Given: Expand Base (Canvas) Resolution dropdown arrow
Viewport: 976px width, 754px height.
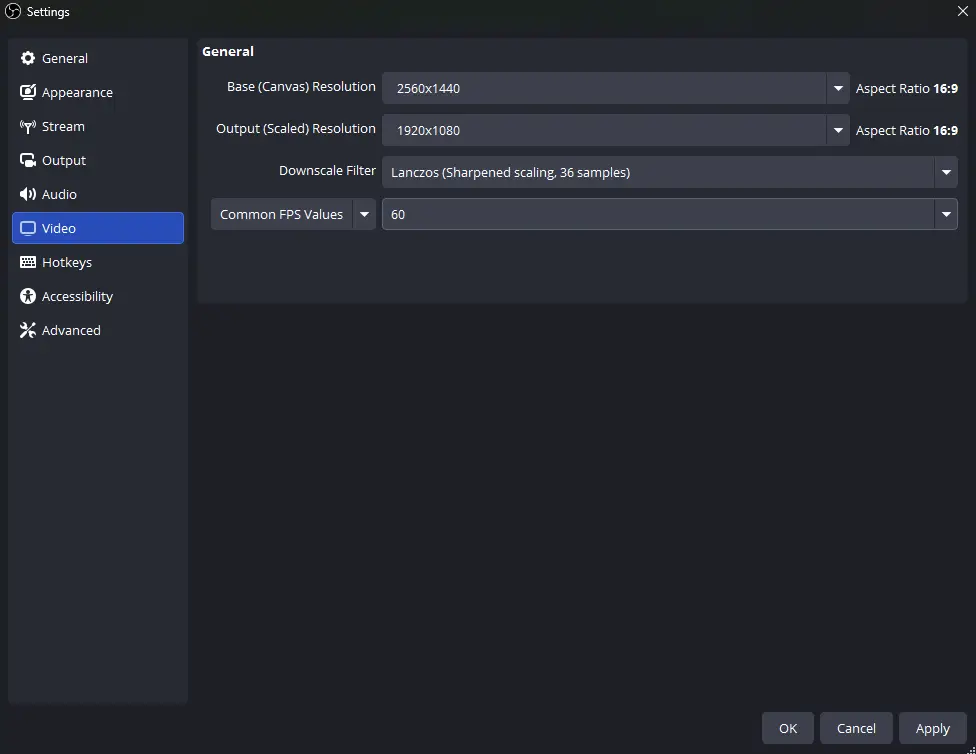Looking at the screenshot, I should click(838, 88).
